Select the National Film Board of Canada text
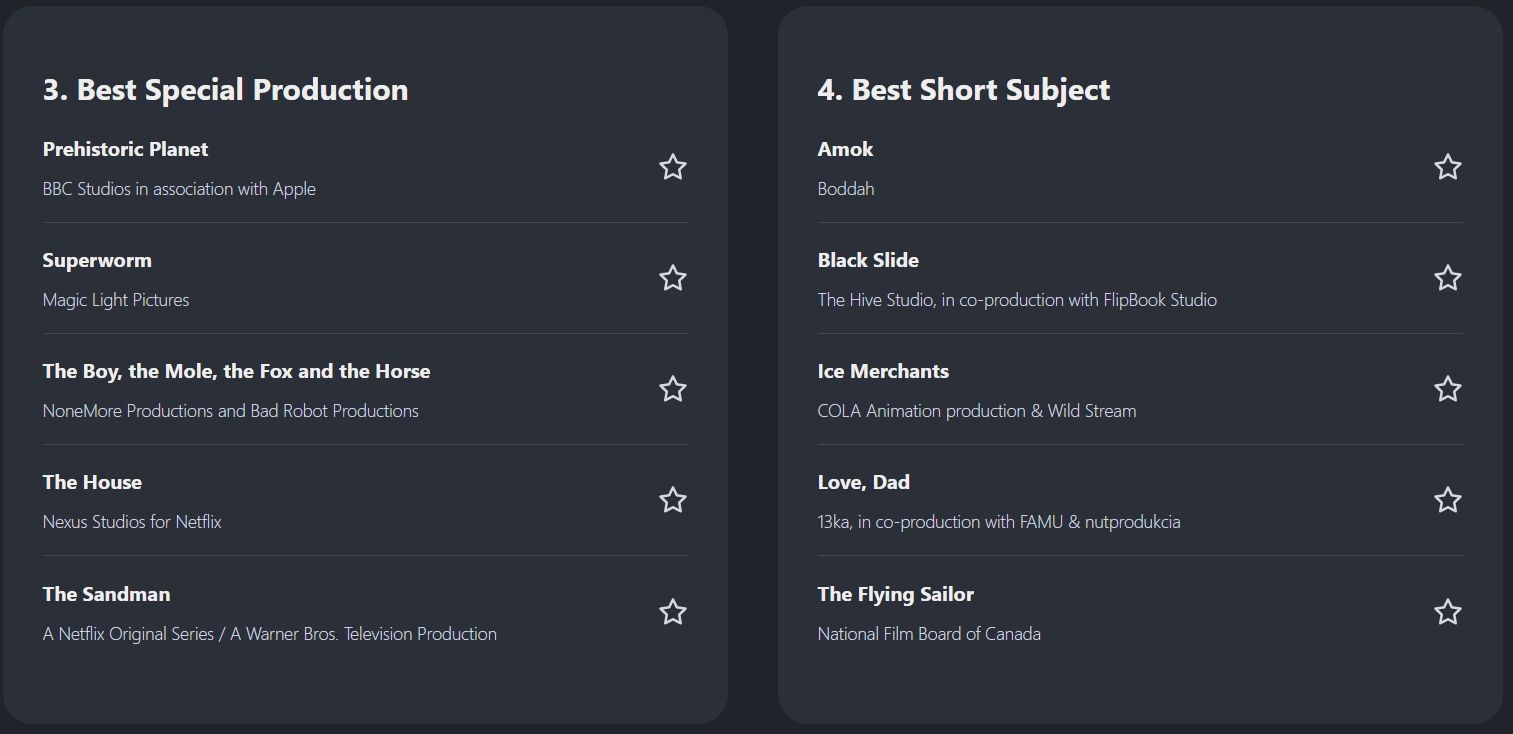This screenshot has width=1513, height=734. click(928, 634)
